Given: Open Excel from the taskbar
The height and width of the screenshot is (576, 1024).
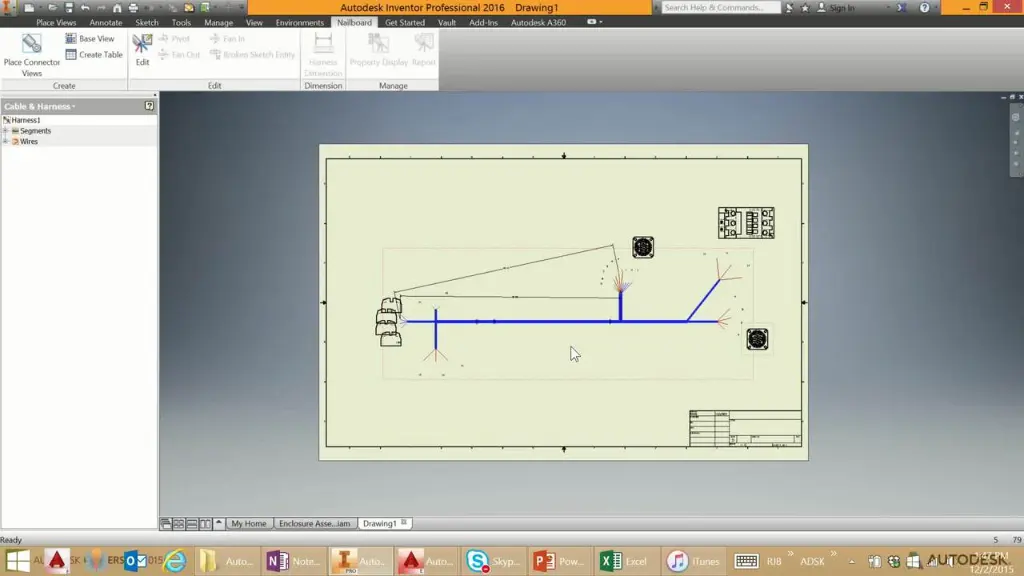Looking at the screenshot, I should coord(624,561).
